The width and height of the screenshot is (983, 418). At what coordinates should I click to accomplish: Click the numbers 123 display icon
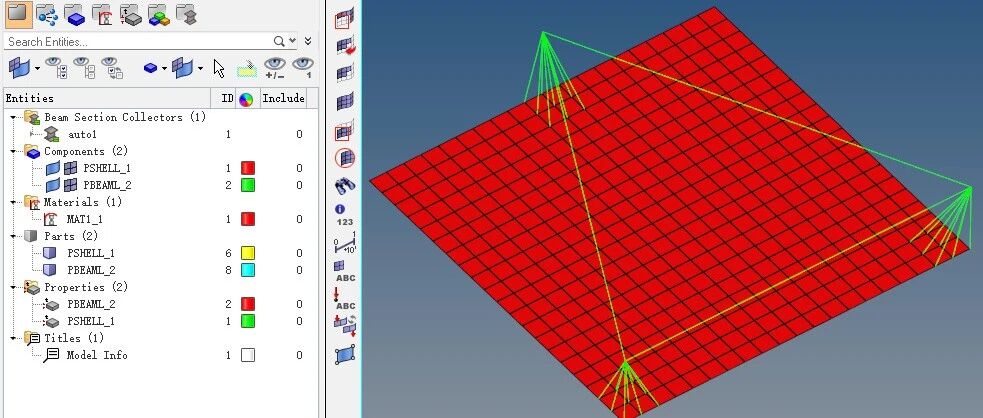click(345, 214)
